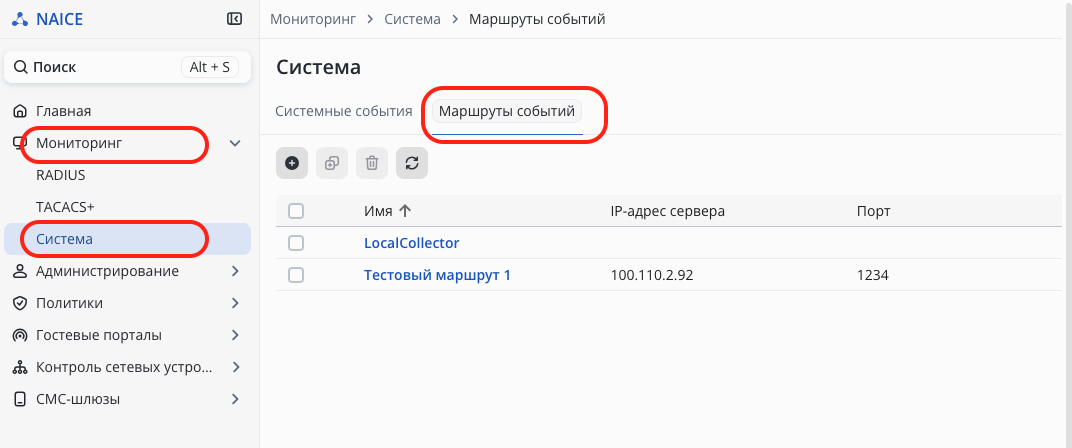1072x448 pixels.
Task: Click the search magnifier icon
Action: coord(20,67)
